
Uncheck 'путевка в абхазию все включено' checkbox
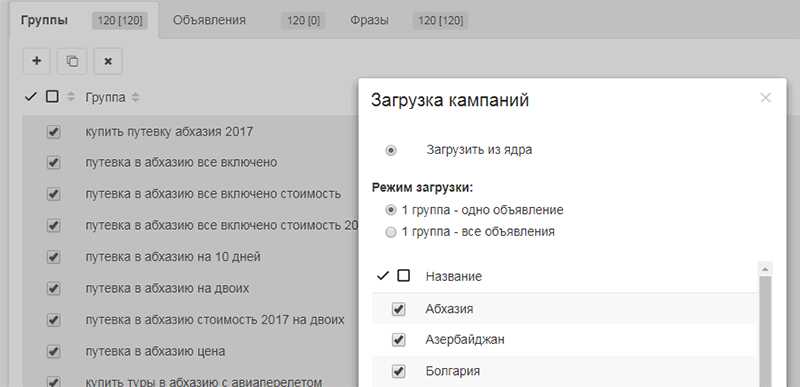click(x=53, y=163)
